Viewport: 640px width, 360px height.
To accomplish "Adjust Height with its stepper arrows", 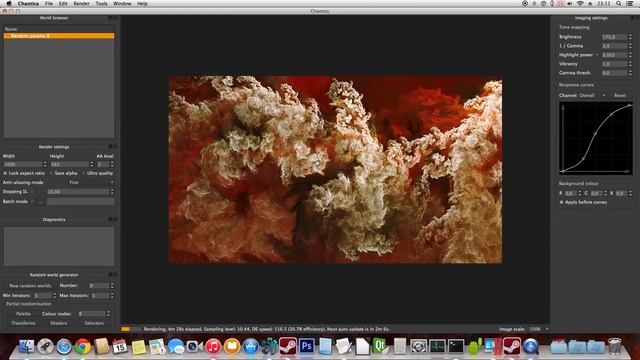I will click(91, 164).
